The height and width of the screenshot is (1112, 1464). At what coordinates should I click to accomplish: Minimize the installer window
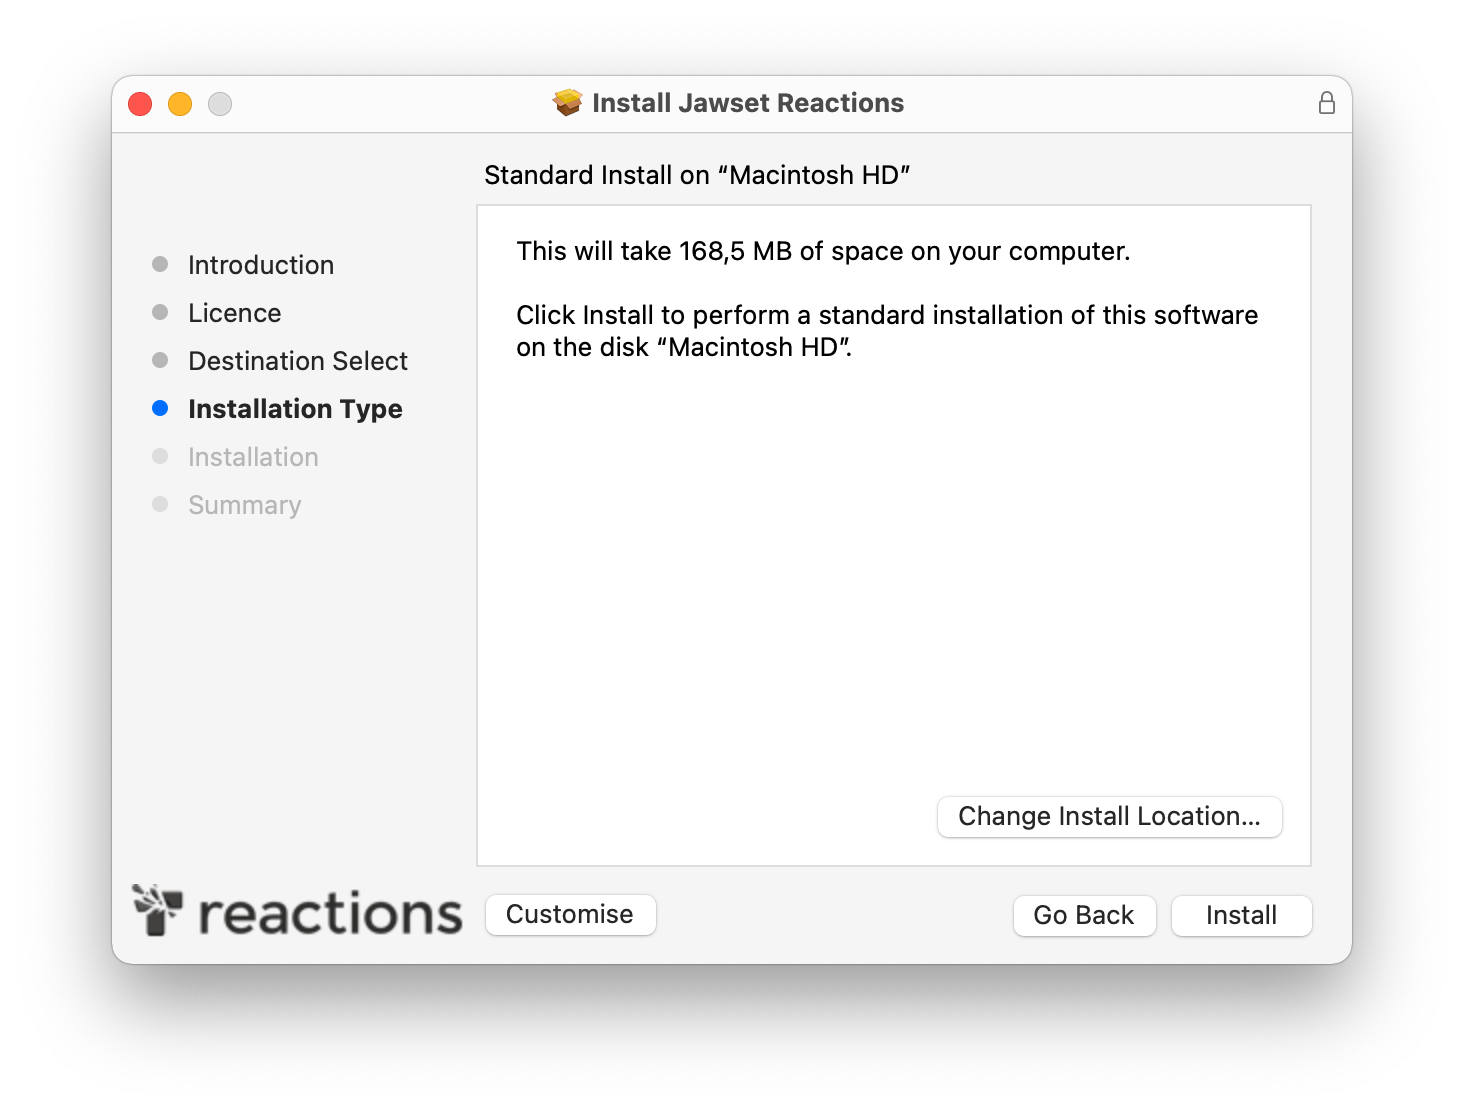tap(180, 104)
